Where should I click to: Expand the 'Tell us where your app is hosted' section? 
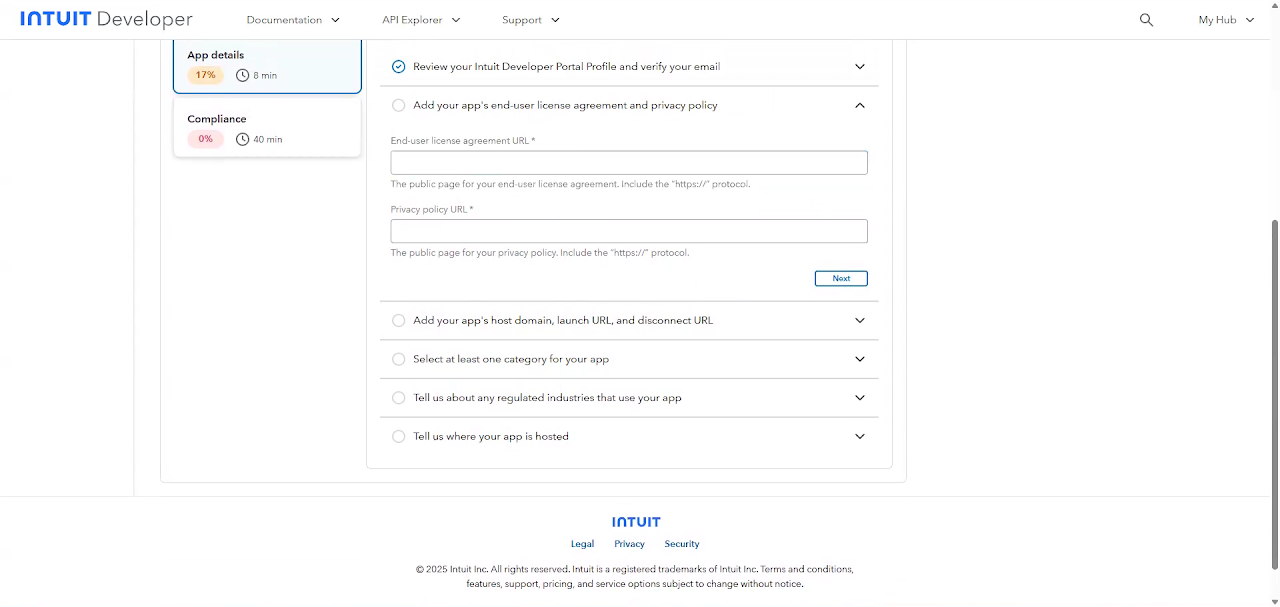[x=860, y=436]
